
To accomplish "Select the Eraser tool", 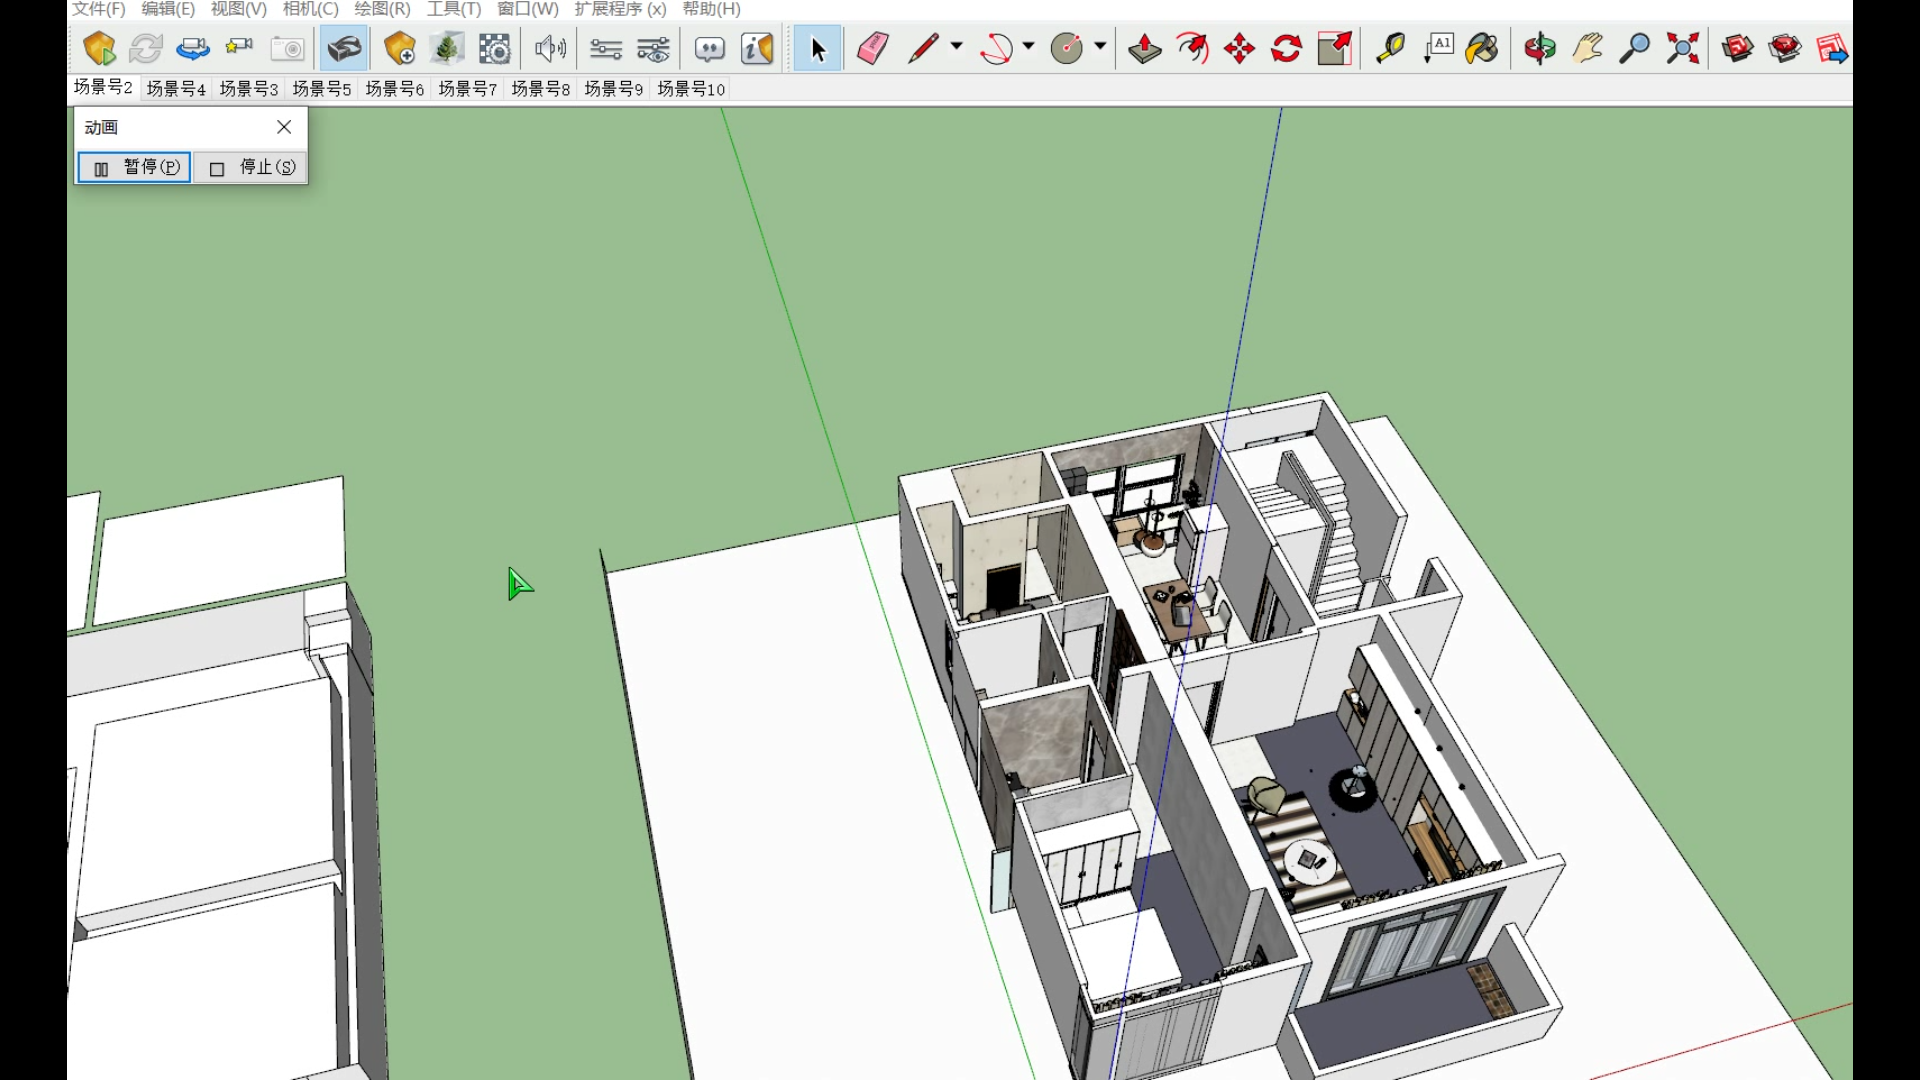I will pyautogui.click(x=873, y=48).
